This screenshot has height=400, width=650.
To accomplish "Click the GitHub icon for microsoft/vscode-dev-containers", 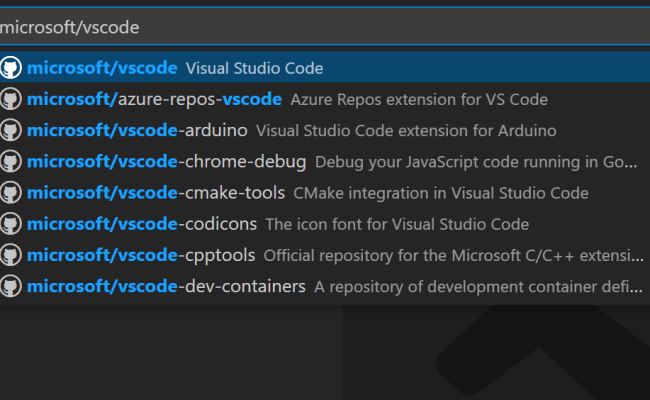I will click(10, 286).
